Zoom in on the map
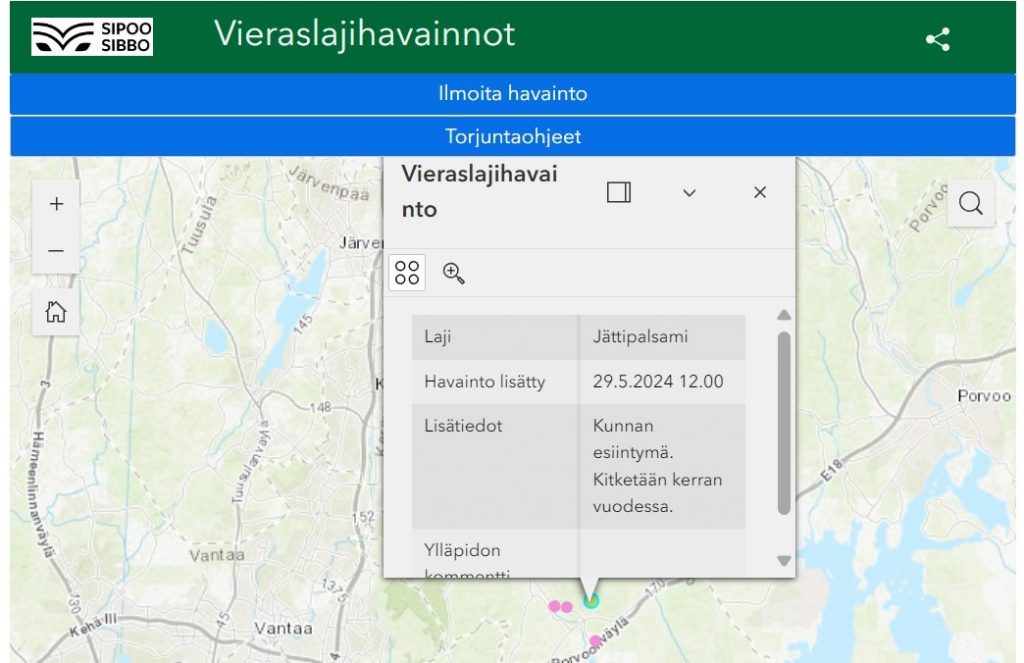This screenshot has height=663, width=1024. [x=56, y=204]
